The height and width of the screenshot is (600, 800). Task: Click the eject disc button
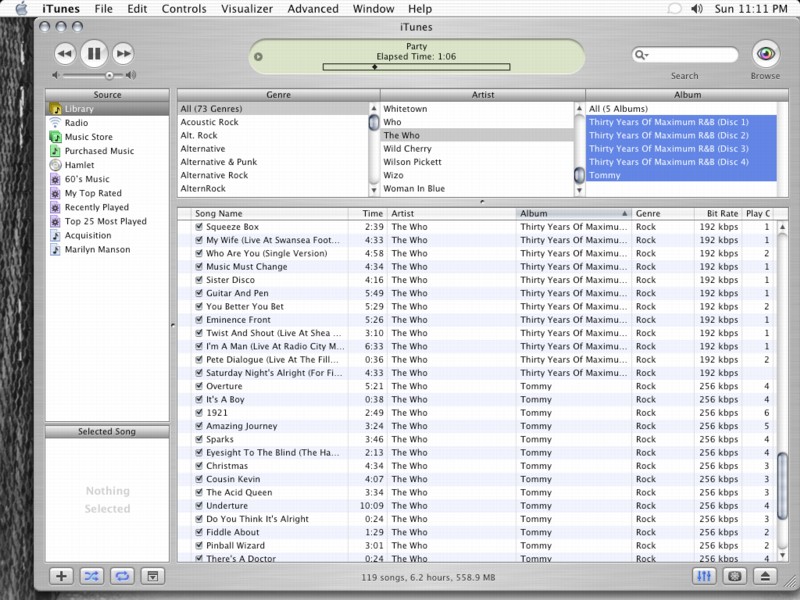click(x=765, y=576)
